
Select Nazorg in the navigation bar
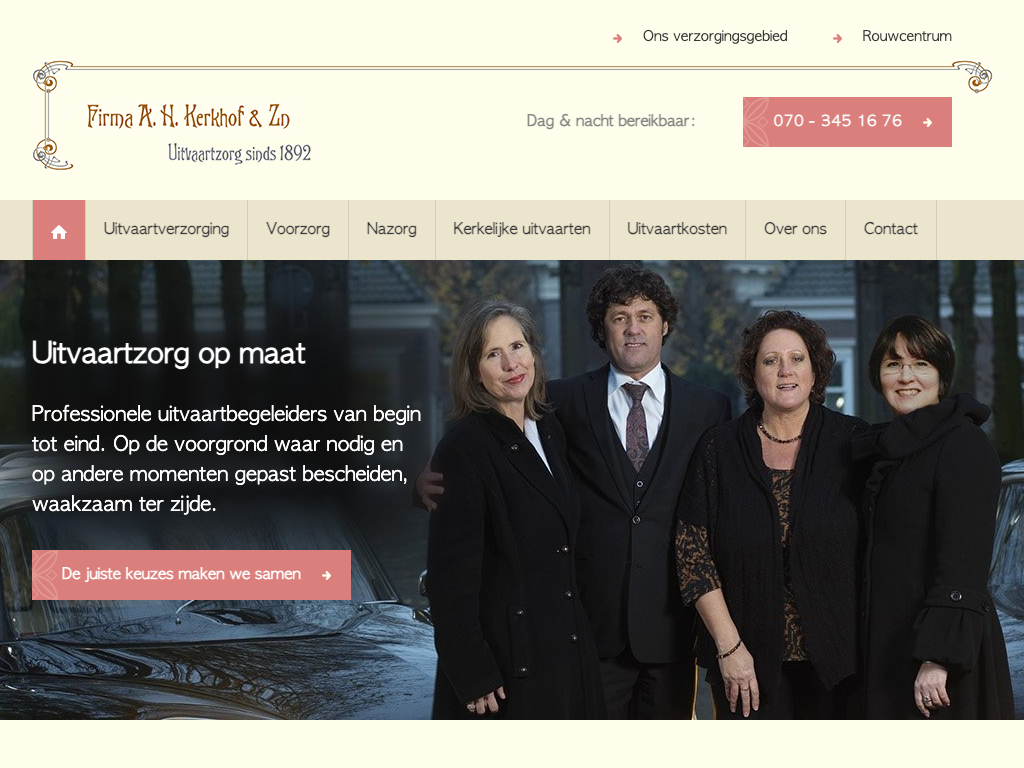click(391, 229)
